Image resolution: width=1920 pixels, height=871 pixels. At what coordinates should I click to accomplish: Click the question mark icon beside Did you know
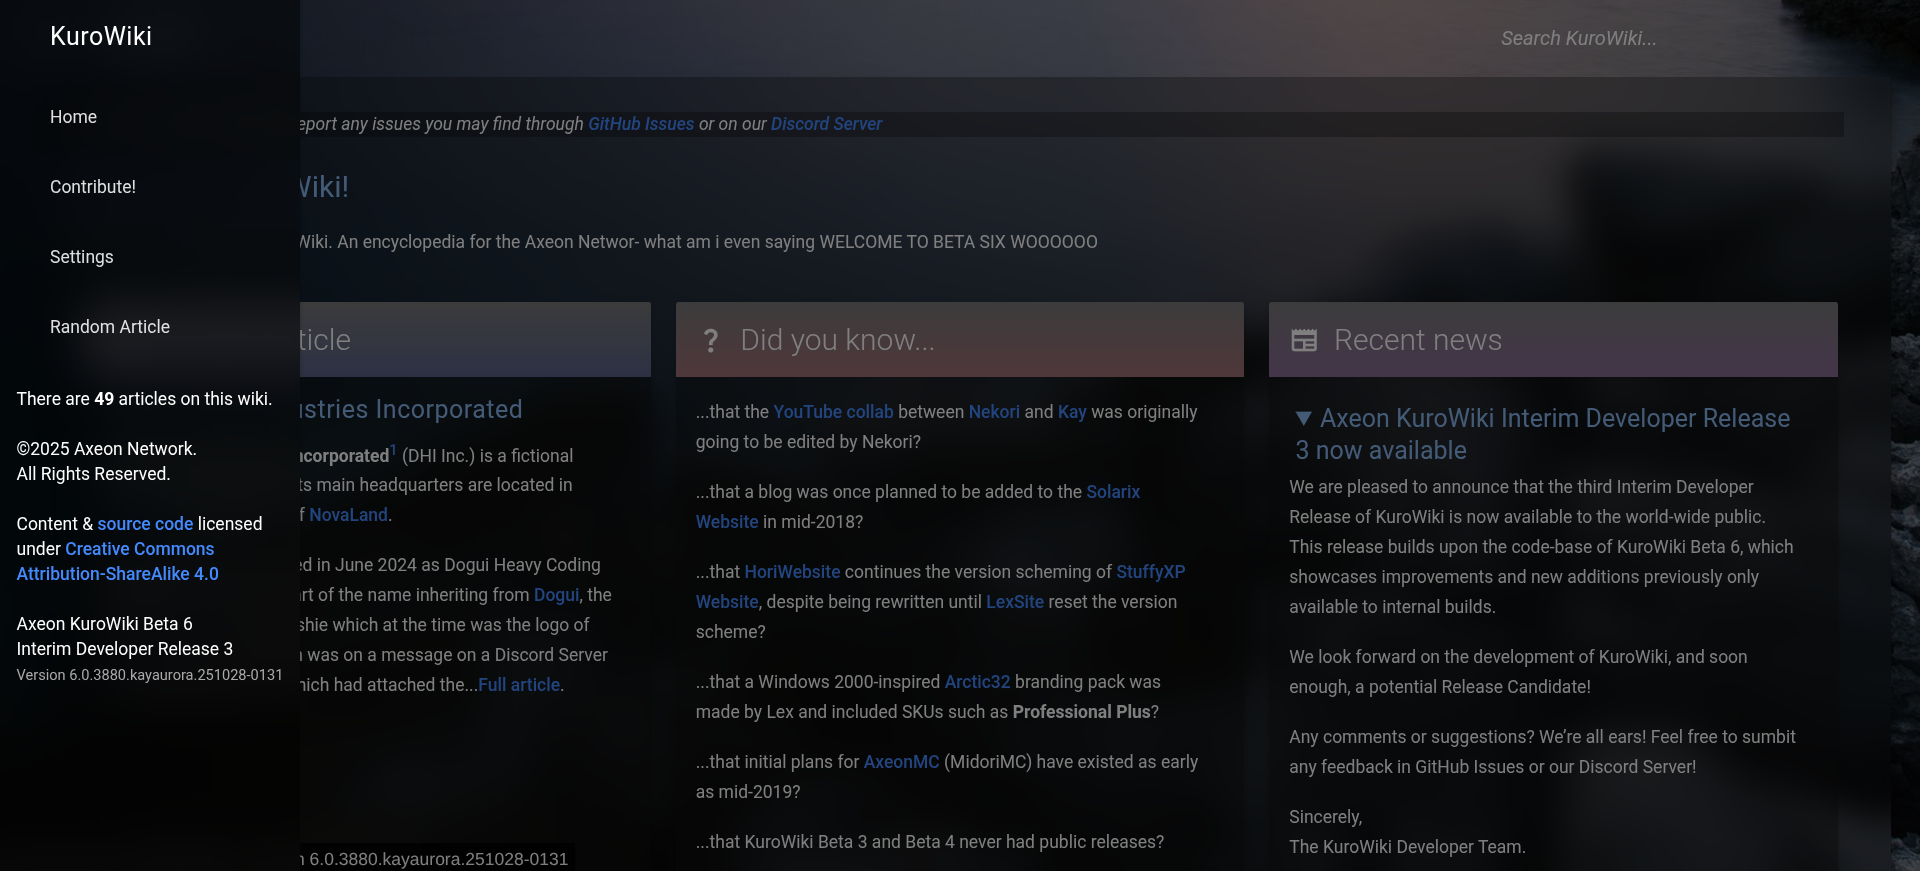(711, 341)
